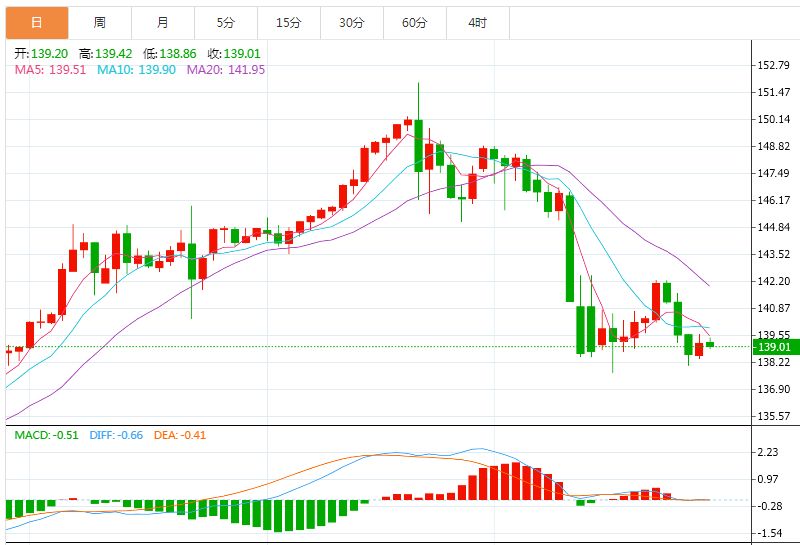Click the MACD: -0.51 readout
This screenshot has height=545, width=800.
46,435
